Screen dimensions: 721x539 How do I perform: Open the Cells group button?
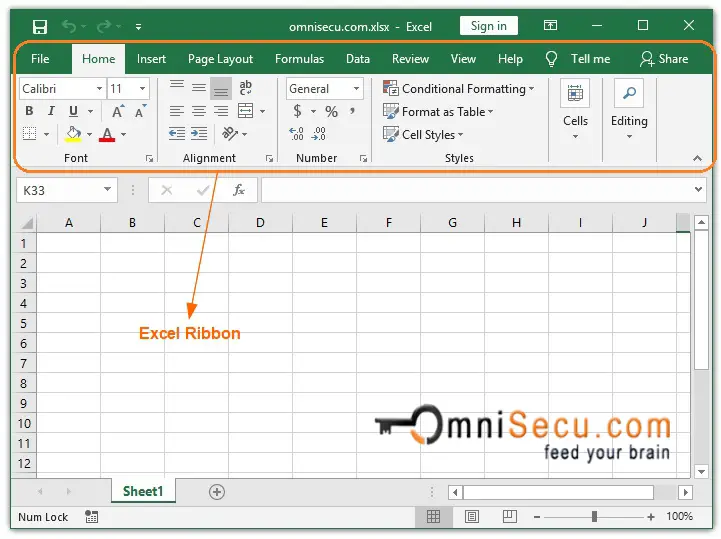[575, 110]
